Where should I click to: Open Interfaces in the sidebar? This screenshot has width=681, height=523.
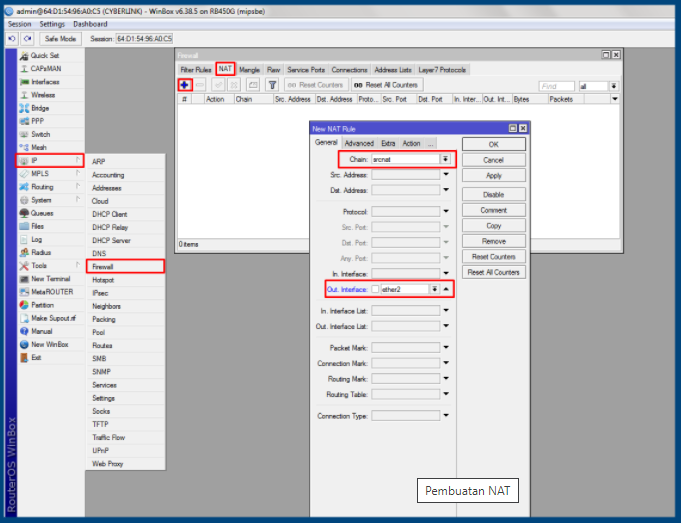(x=50, y=82)
